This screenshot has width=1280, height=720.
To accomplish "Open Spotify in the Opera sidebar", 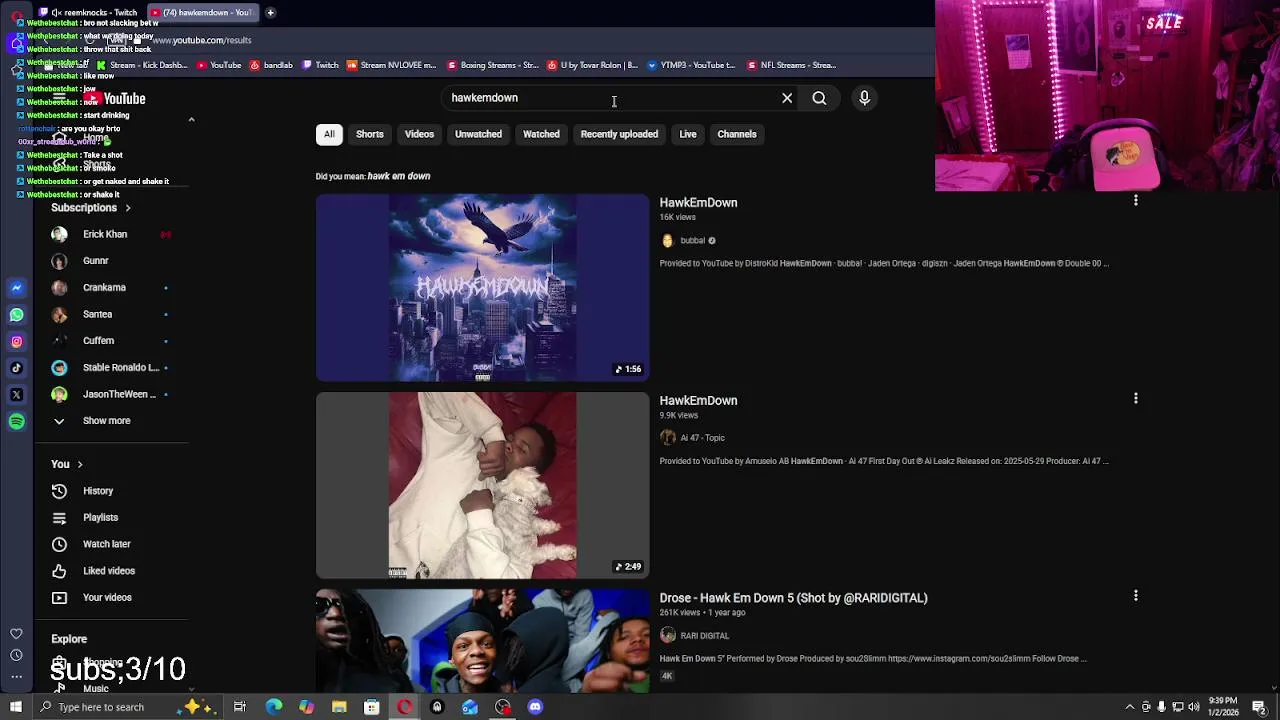I will tap(16, 421).
